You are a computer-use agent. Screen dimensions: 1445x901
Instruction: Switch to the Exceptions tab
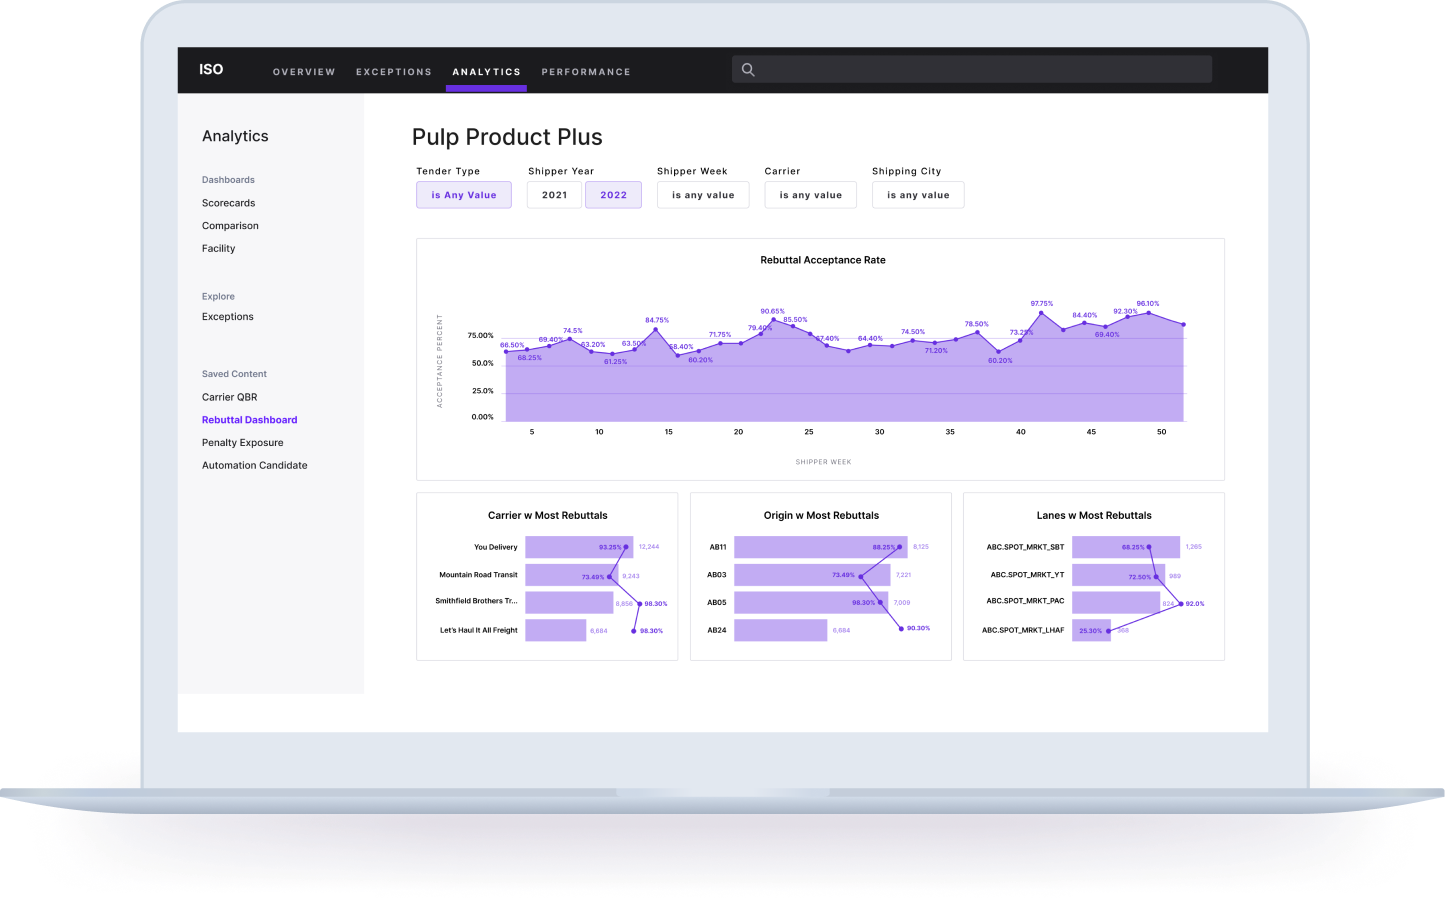coord(394,72)
